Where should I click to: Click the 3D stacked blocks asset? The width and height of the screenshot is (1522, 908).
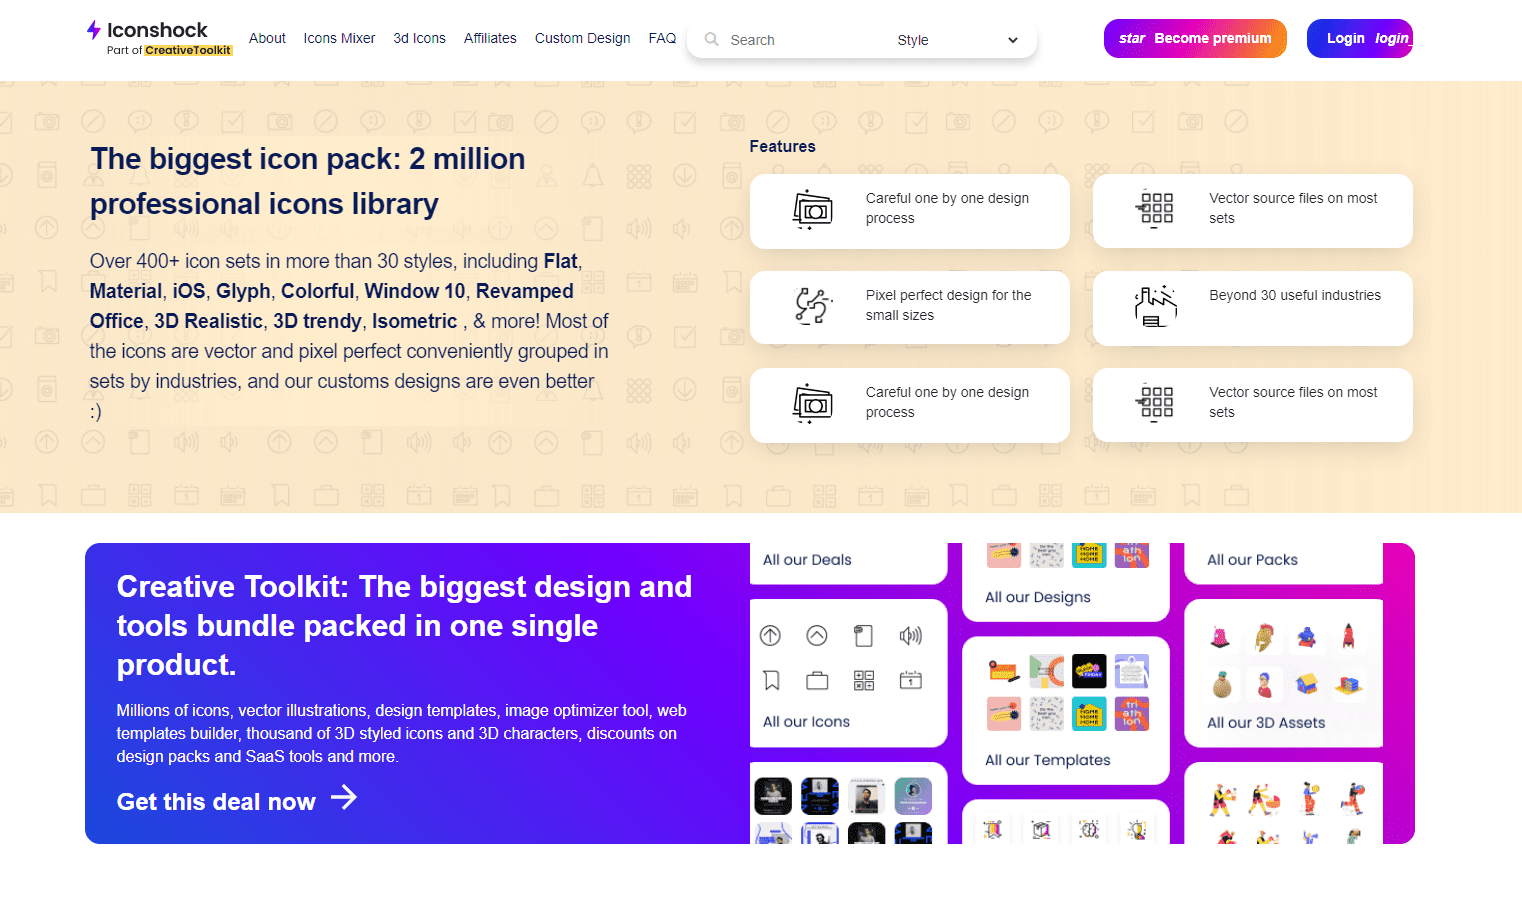pos(1349,685)
